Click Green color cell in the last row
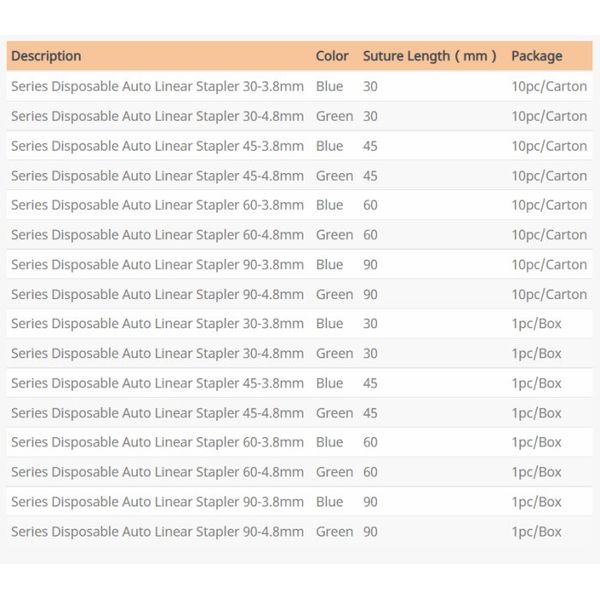The image size is (600, 600). coord(334,532)
